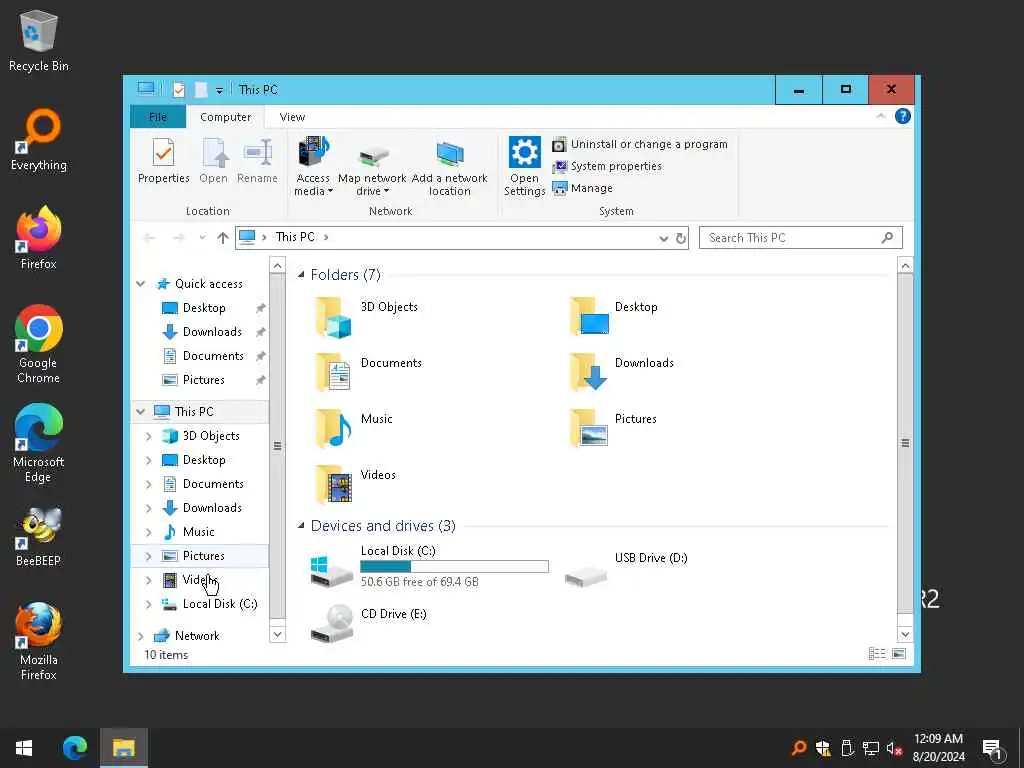Image resolution: width=1024 pixels, height=768 pixels.
Task: Refresh the This PC address bar
Action: pos(680,238)
